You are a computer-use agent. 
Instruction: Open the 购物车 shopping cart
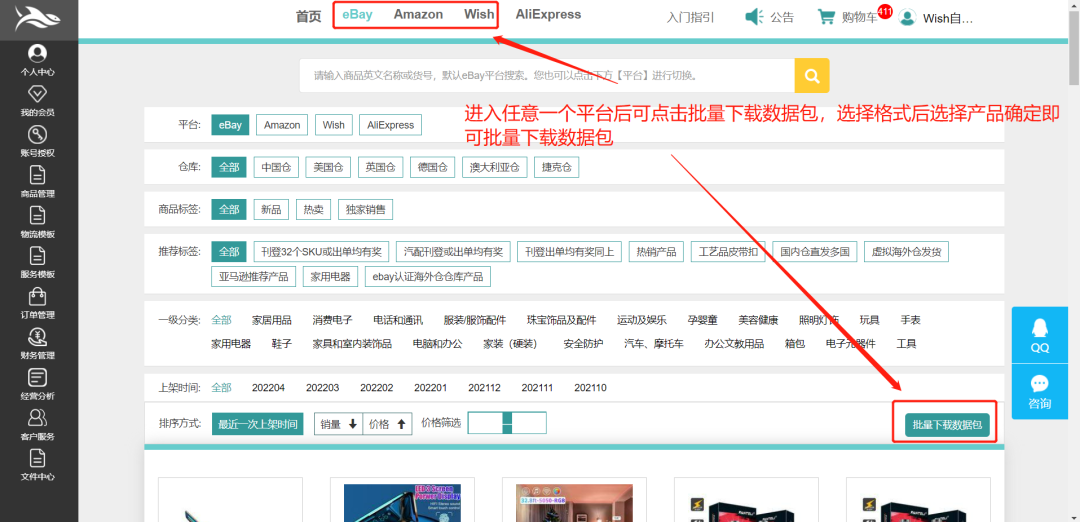(847, 17)
